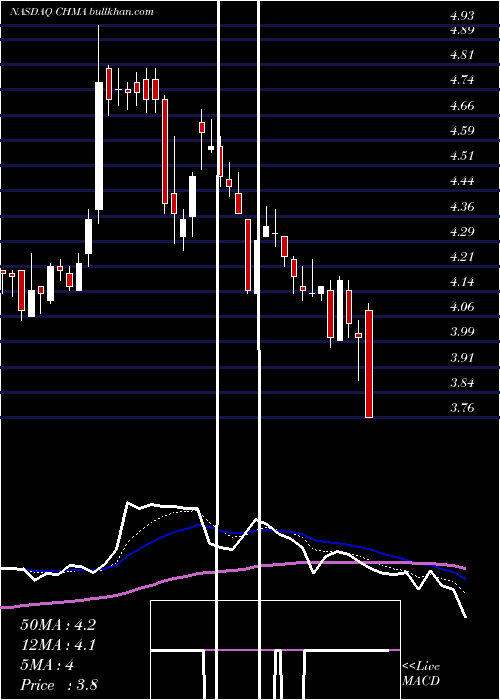Image resolution: width=500 pixels, height=700 pixels.
Task: Click the 4.93 price axis label
Action: pyautogui.click(x=462, y=16)
